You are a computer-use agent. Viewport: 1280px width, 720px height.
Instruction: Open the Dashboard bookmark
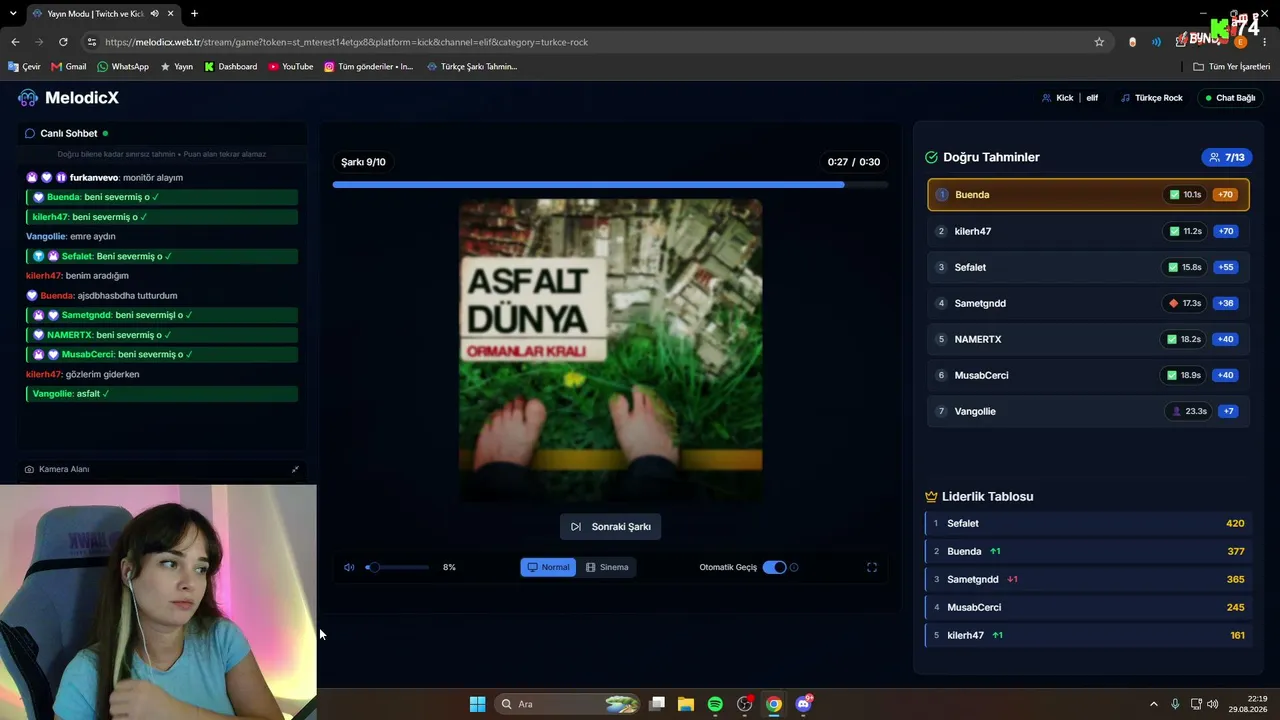[231, 67]
